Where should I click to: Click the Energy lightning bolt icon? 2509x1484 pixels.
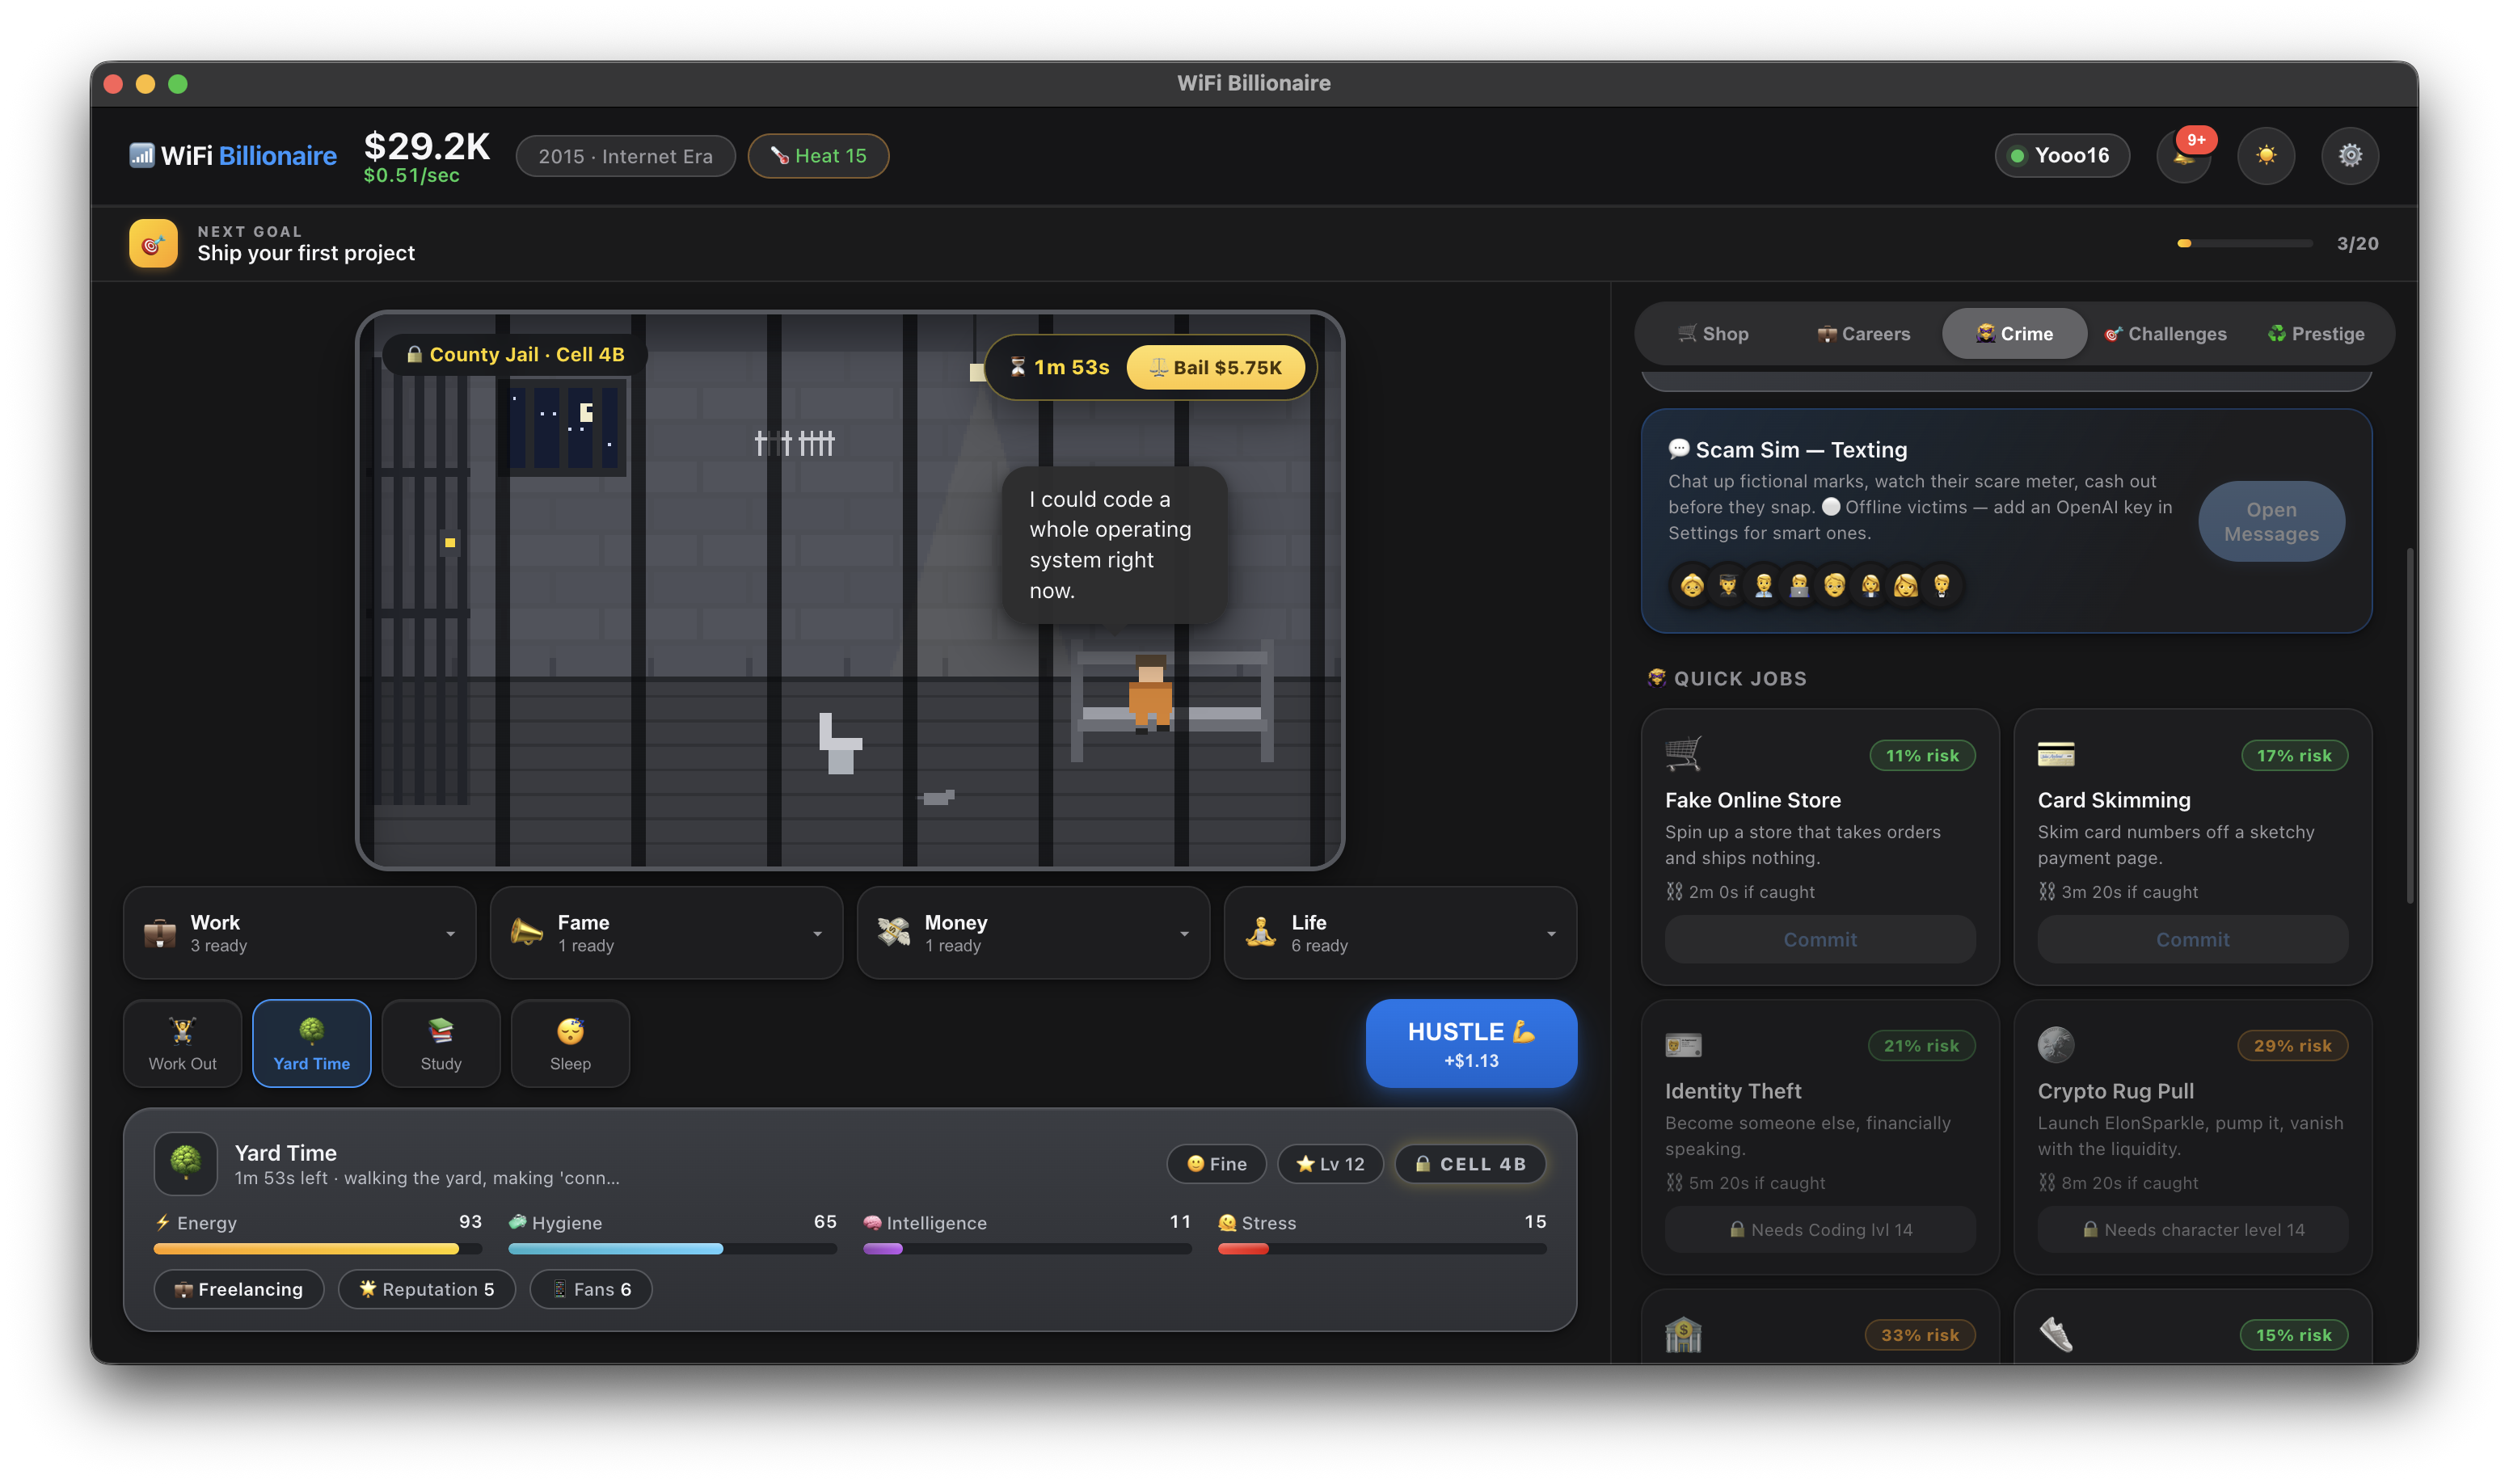(x=163, y=1222)
